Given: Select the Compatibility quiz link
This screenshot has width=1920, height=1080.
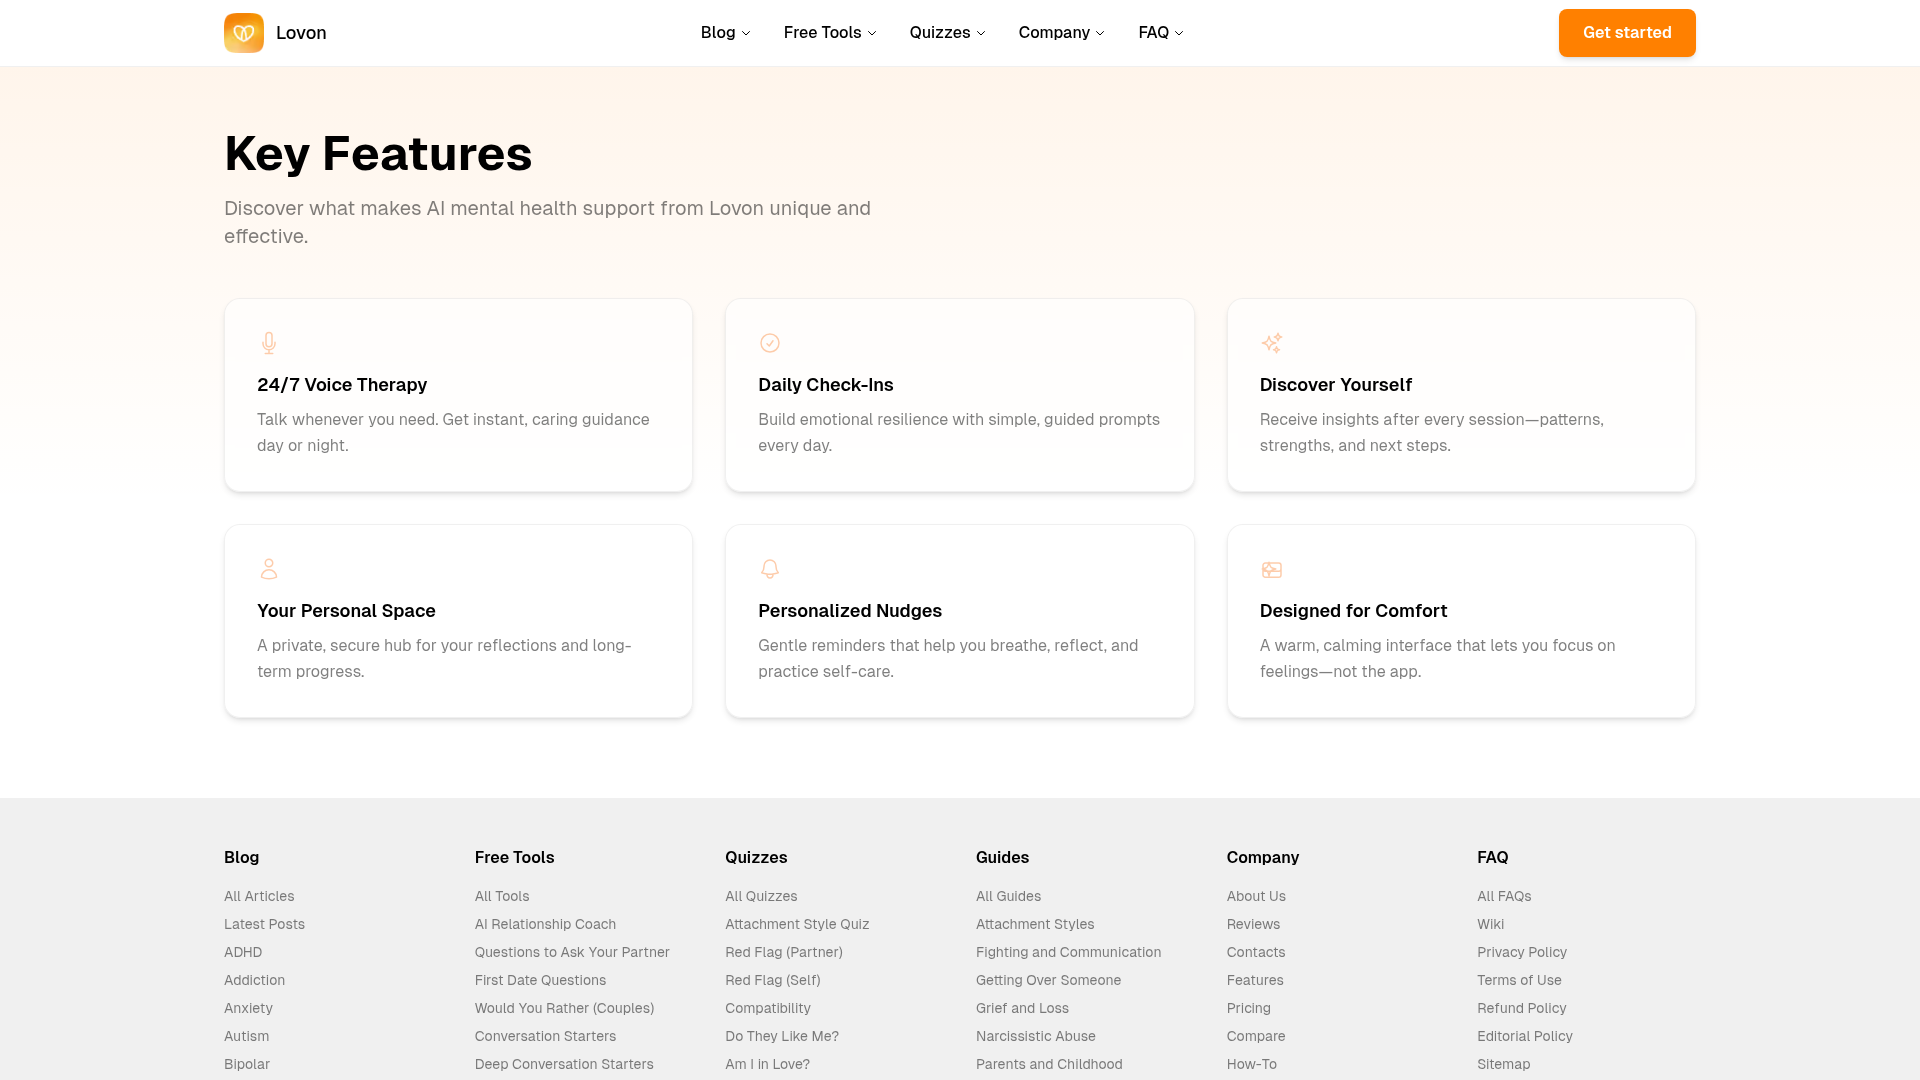Looking at the screenshot, I should click(x=768, y=1008).
